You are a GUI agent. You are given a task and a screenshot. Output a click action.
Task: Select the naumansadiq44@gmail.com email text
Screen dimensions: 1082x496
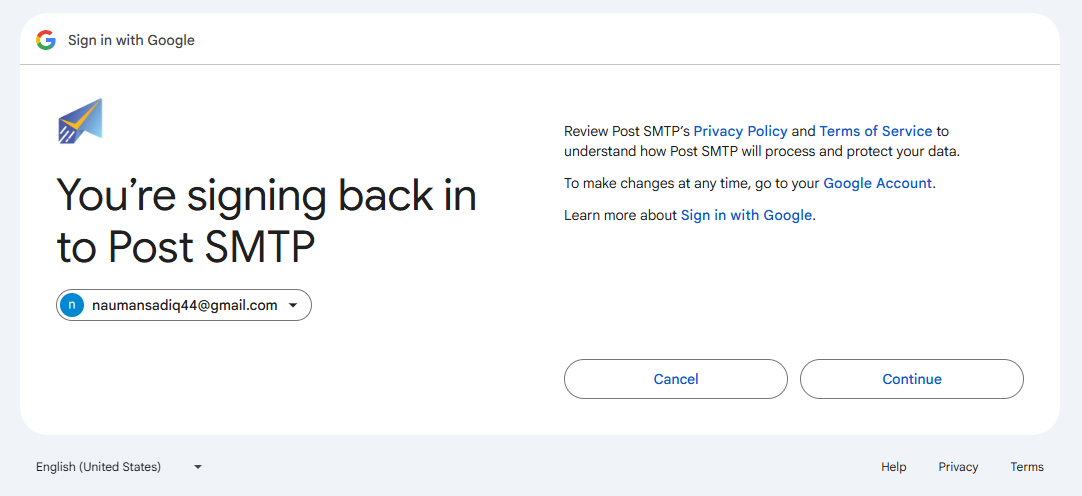(184, 306)
